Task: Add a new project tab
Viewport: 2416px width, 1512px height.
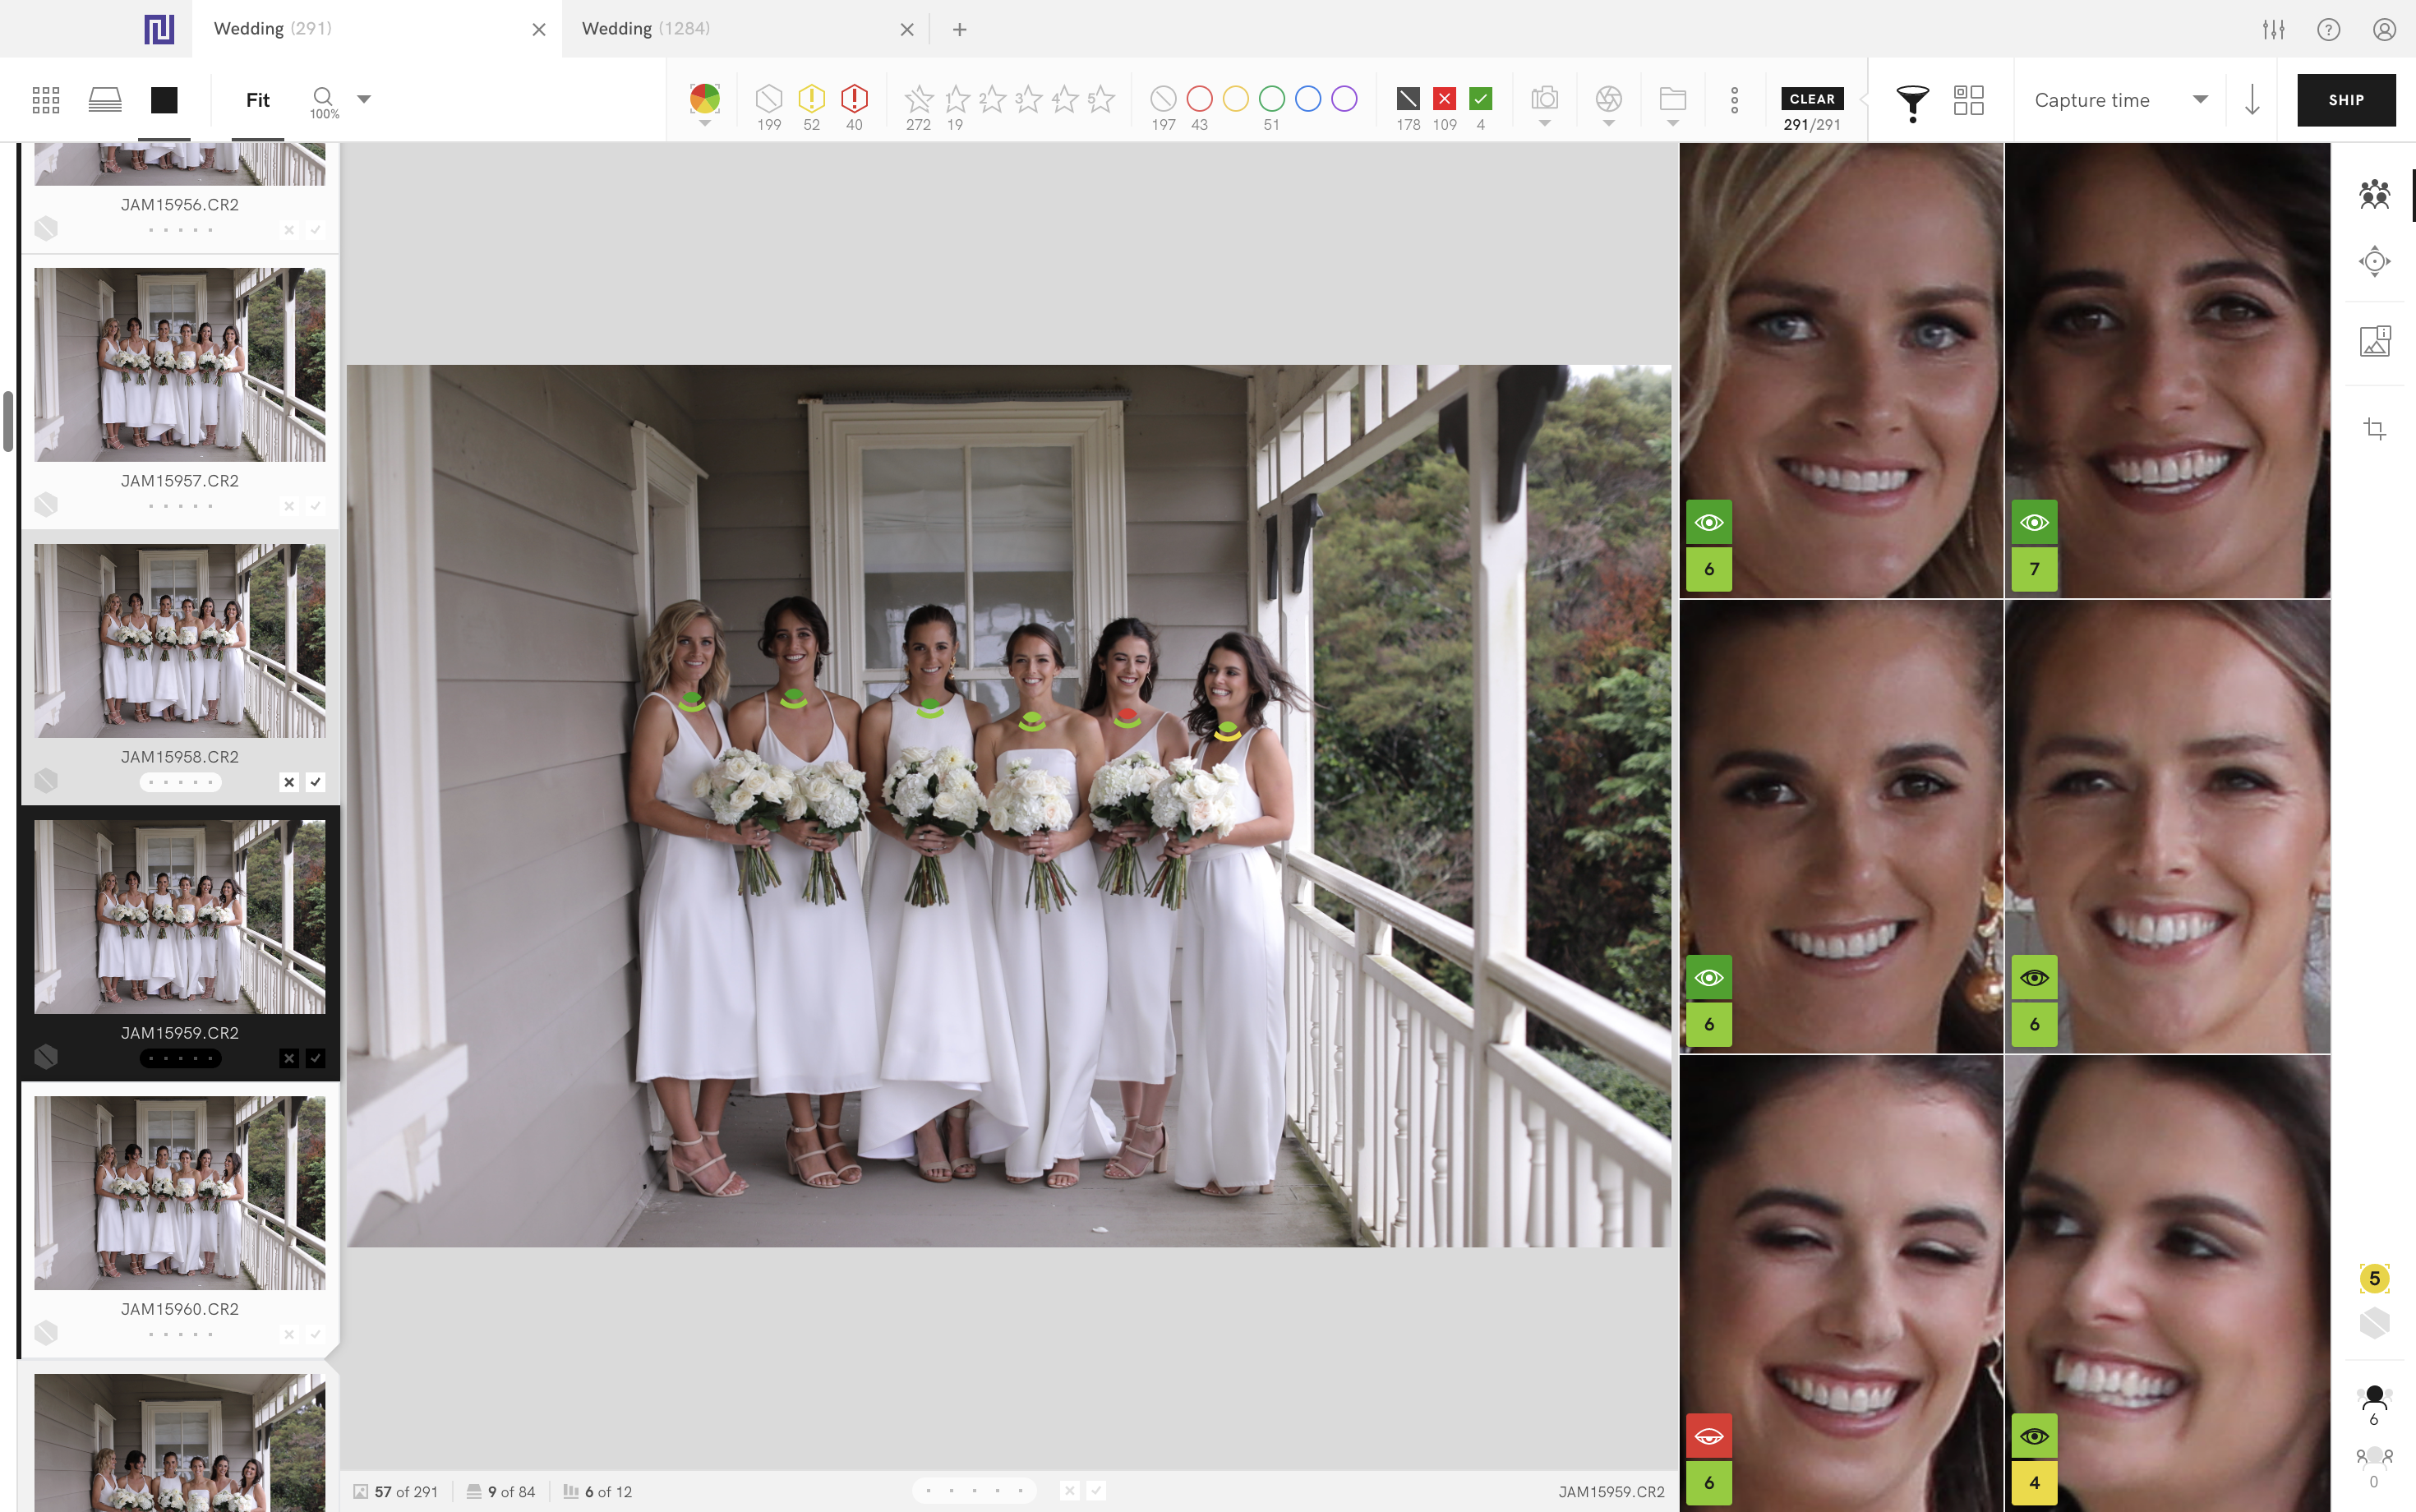Action: coord(960,29)
